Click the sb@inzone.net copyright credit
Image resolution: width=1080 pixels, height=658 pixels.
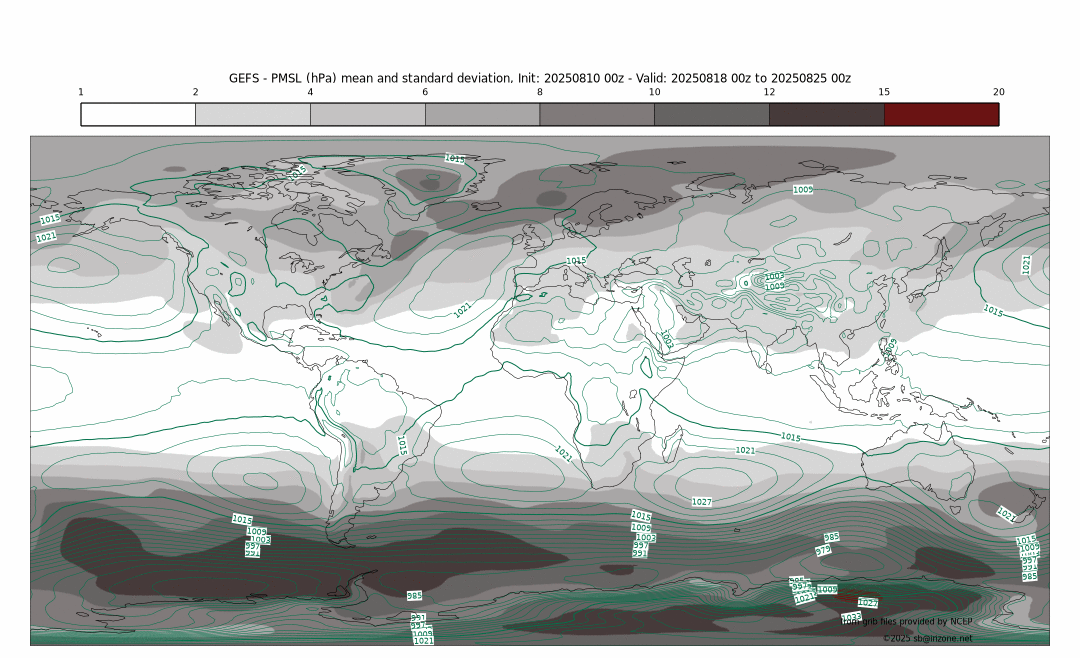point(927,638)
